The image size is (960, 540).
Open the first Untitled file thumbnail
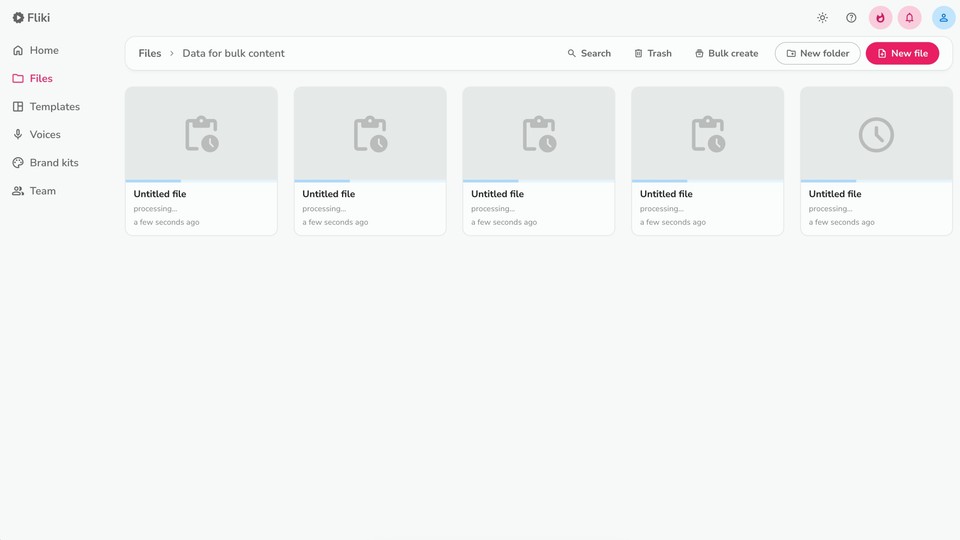(201, 134)
